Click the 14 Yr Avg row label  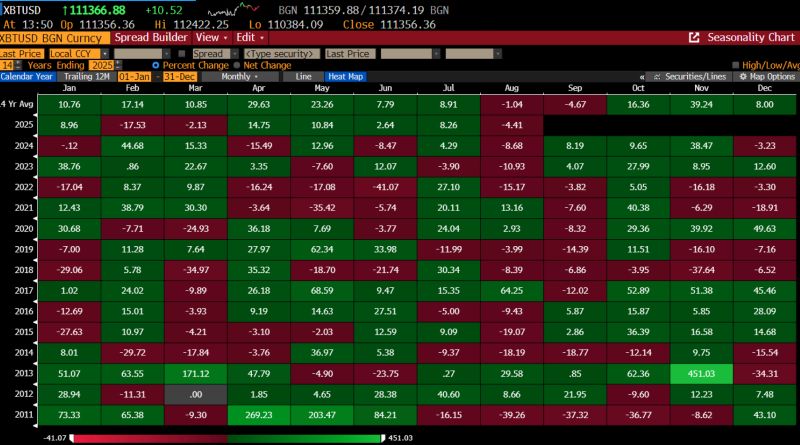[17, 104]
